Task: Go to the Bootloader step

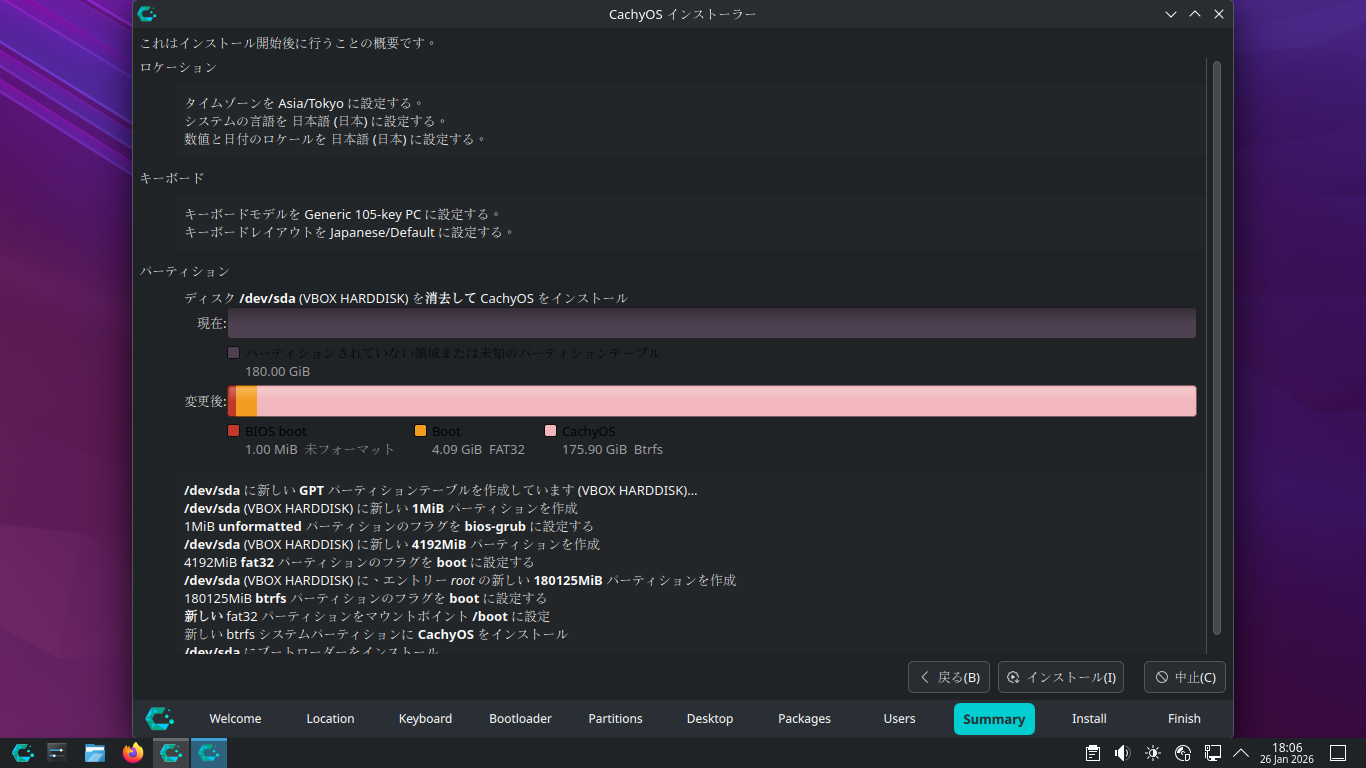Action: click(520, 719)
